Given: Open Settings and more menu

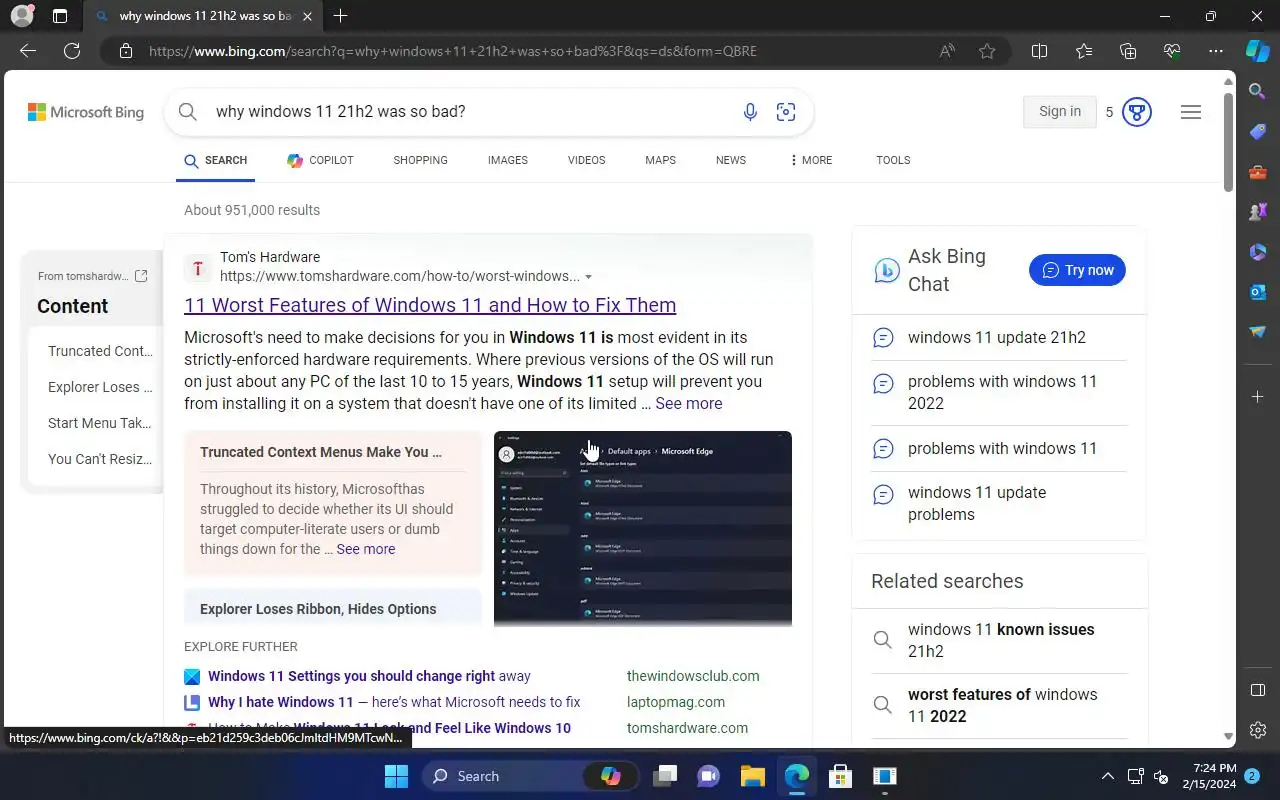Looking at the screenshot, I should pos(1216,51).
